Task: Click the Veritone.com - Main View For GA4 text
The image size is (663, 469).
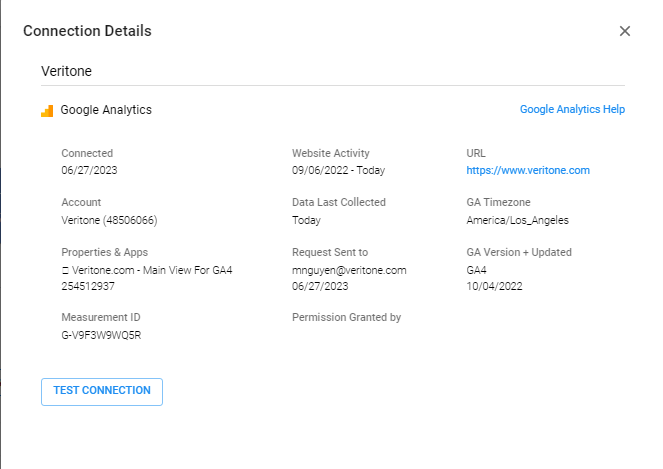Action: pos(152,270)
